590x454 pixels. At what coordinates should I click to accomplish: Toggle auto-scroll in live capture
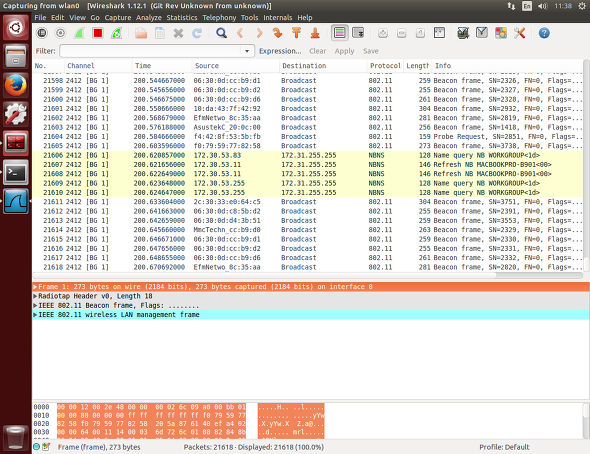point(358,33)
